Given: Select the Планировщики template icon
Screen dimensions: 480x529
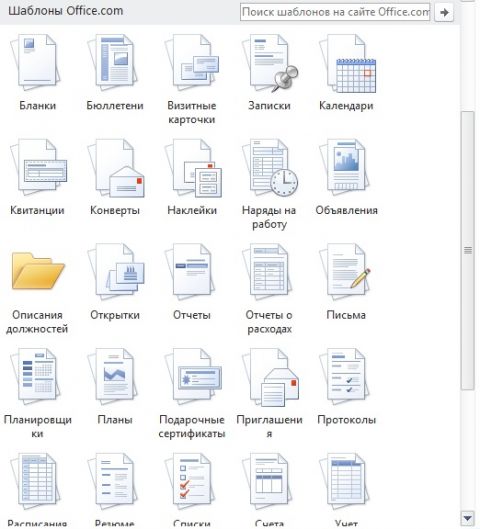Looking at the screenshot, I should 36,377.
